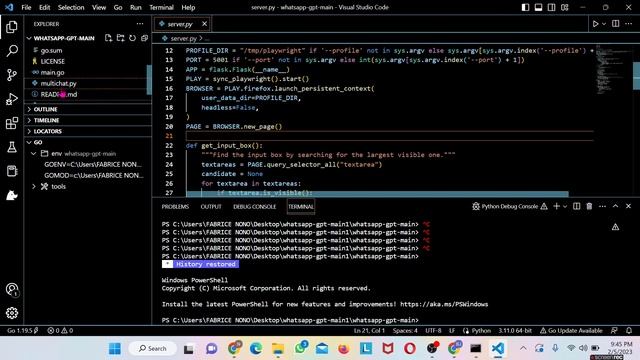640x360 pixels.
Task: Close the server.py editor tab
Action: pyautogui.click(x=204, y=24)
